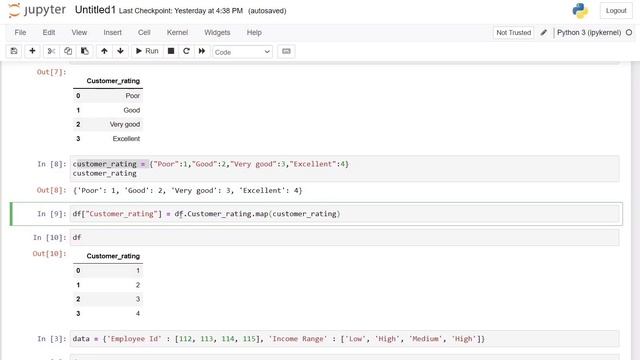Open the File menu
This screenshot has height=360, width=640.
[x=20, y=33]
